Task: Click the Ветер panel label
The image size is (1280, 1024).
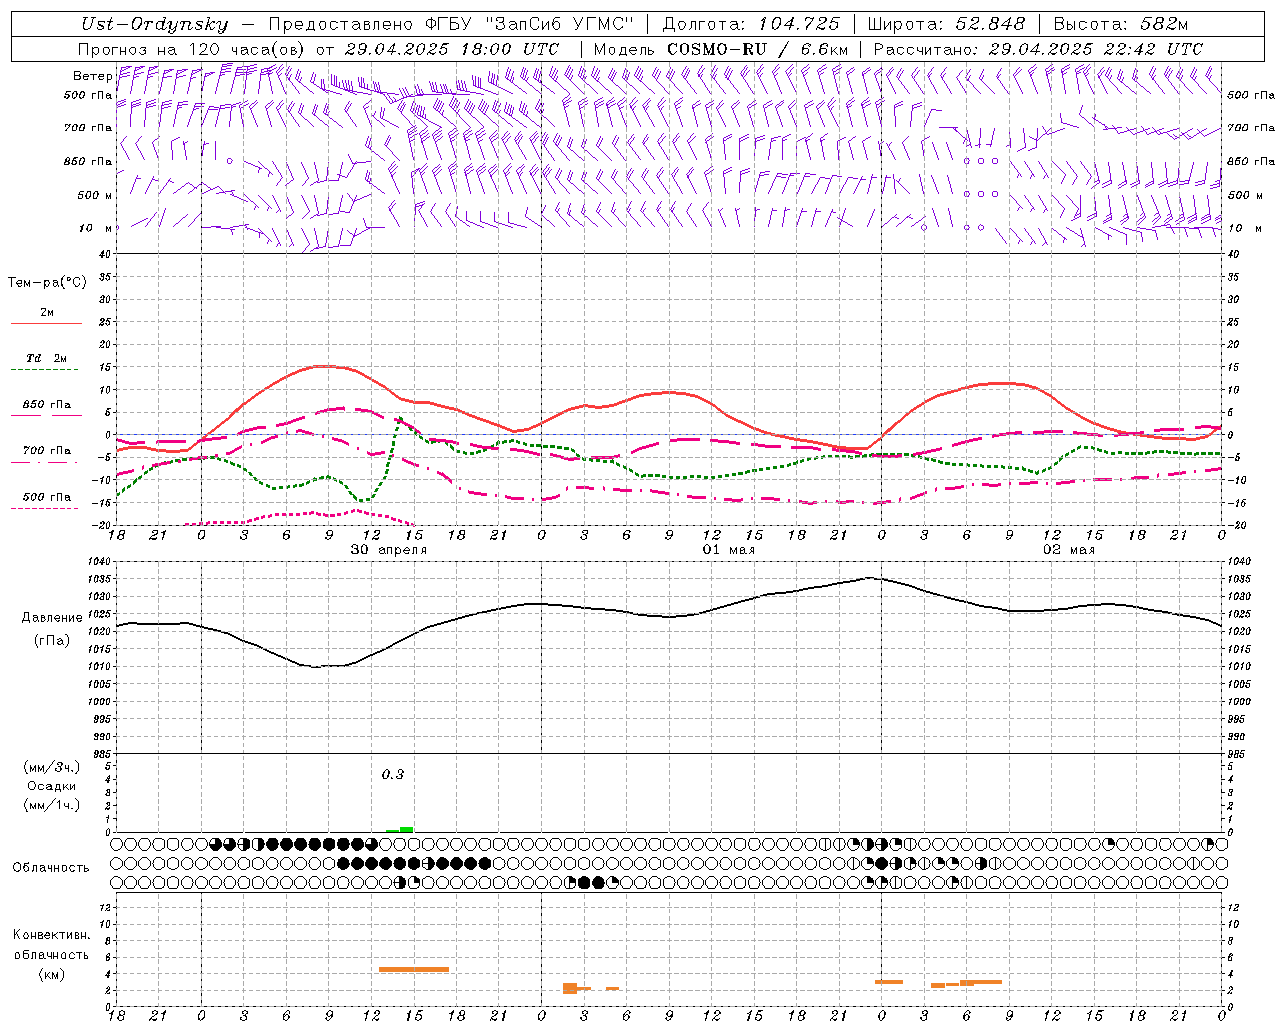Action: (x=92, y=76)
